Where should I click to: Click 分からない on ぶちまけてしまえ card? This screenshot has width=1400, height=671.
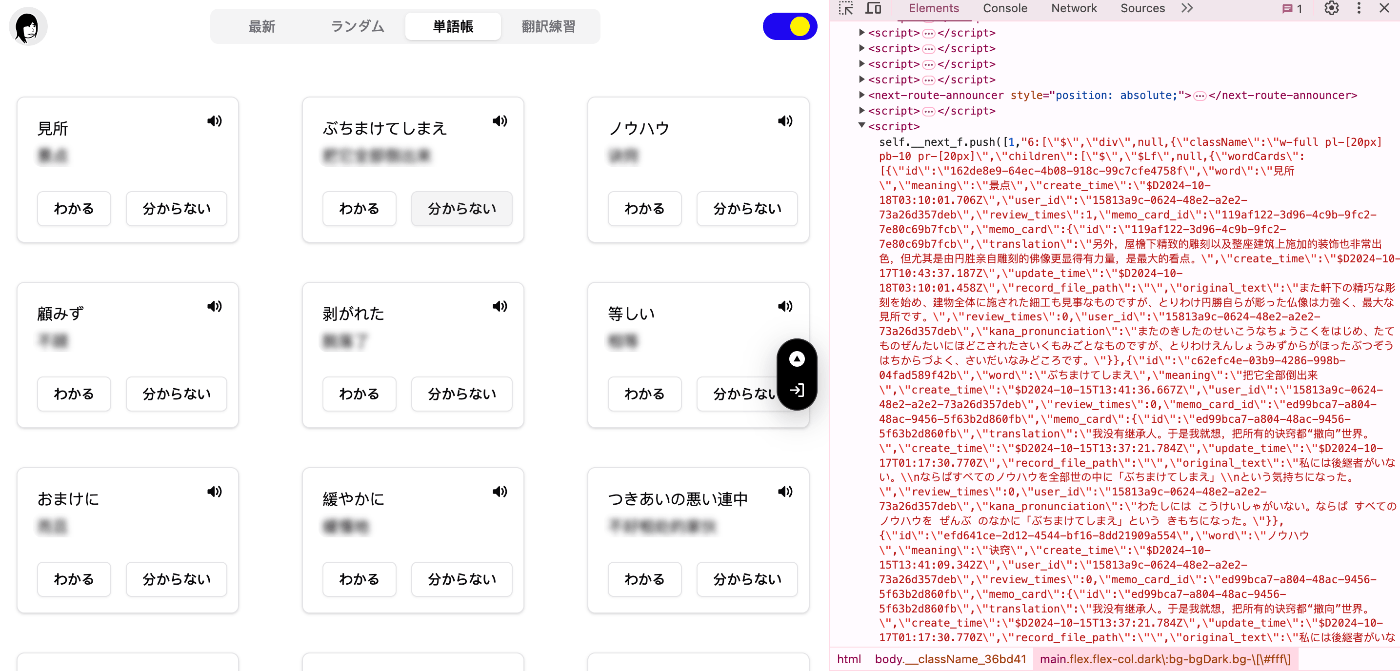pos(462,209)
